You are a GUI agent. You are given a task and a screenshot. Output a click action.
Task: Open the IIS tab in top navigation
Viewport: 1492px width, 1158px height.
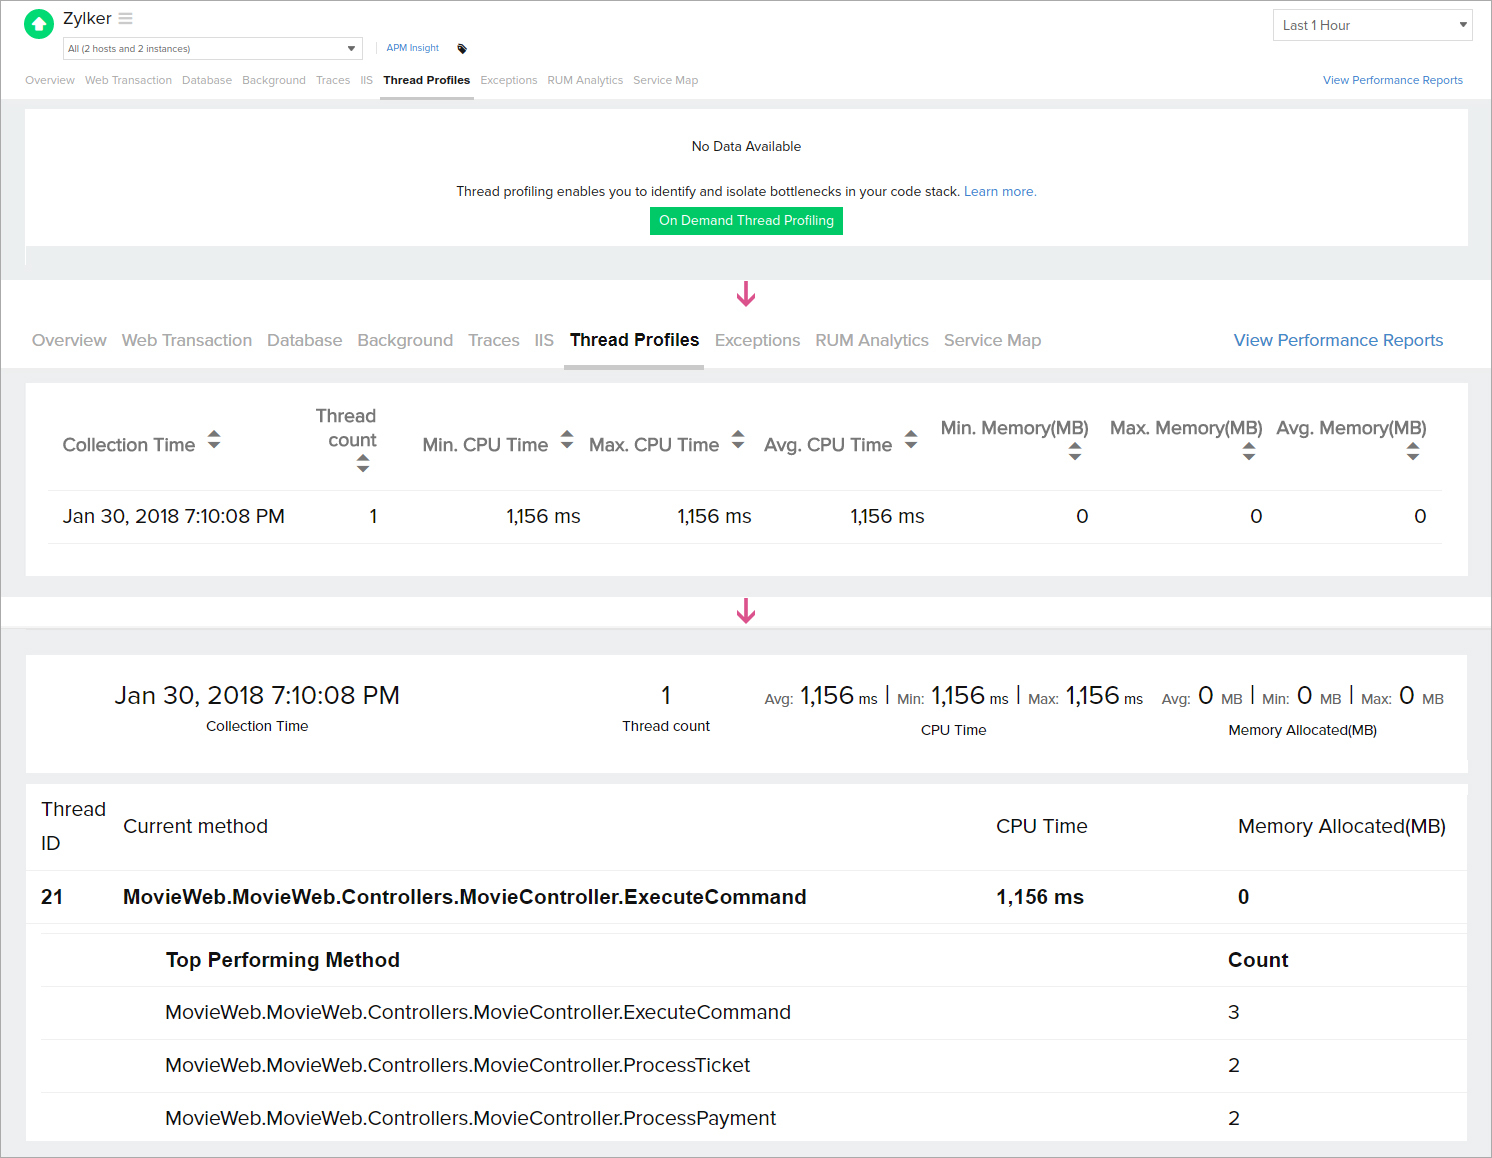click(366, 80)
